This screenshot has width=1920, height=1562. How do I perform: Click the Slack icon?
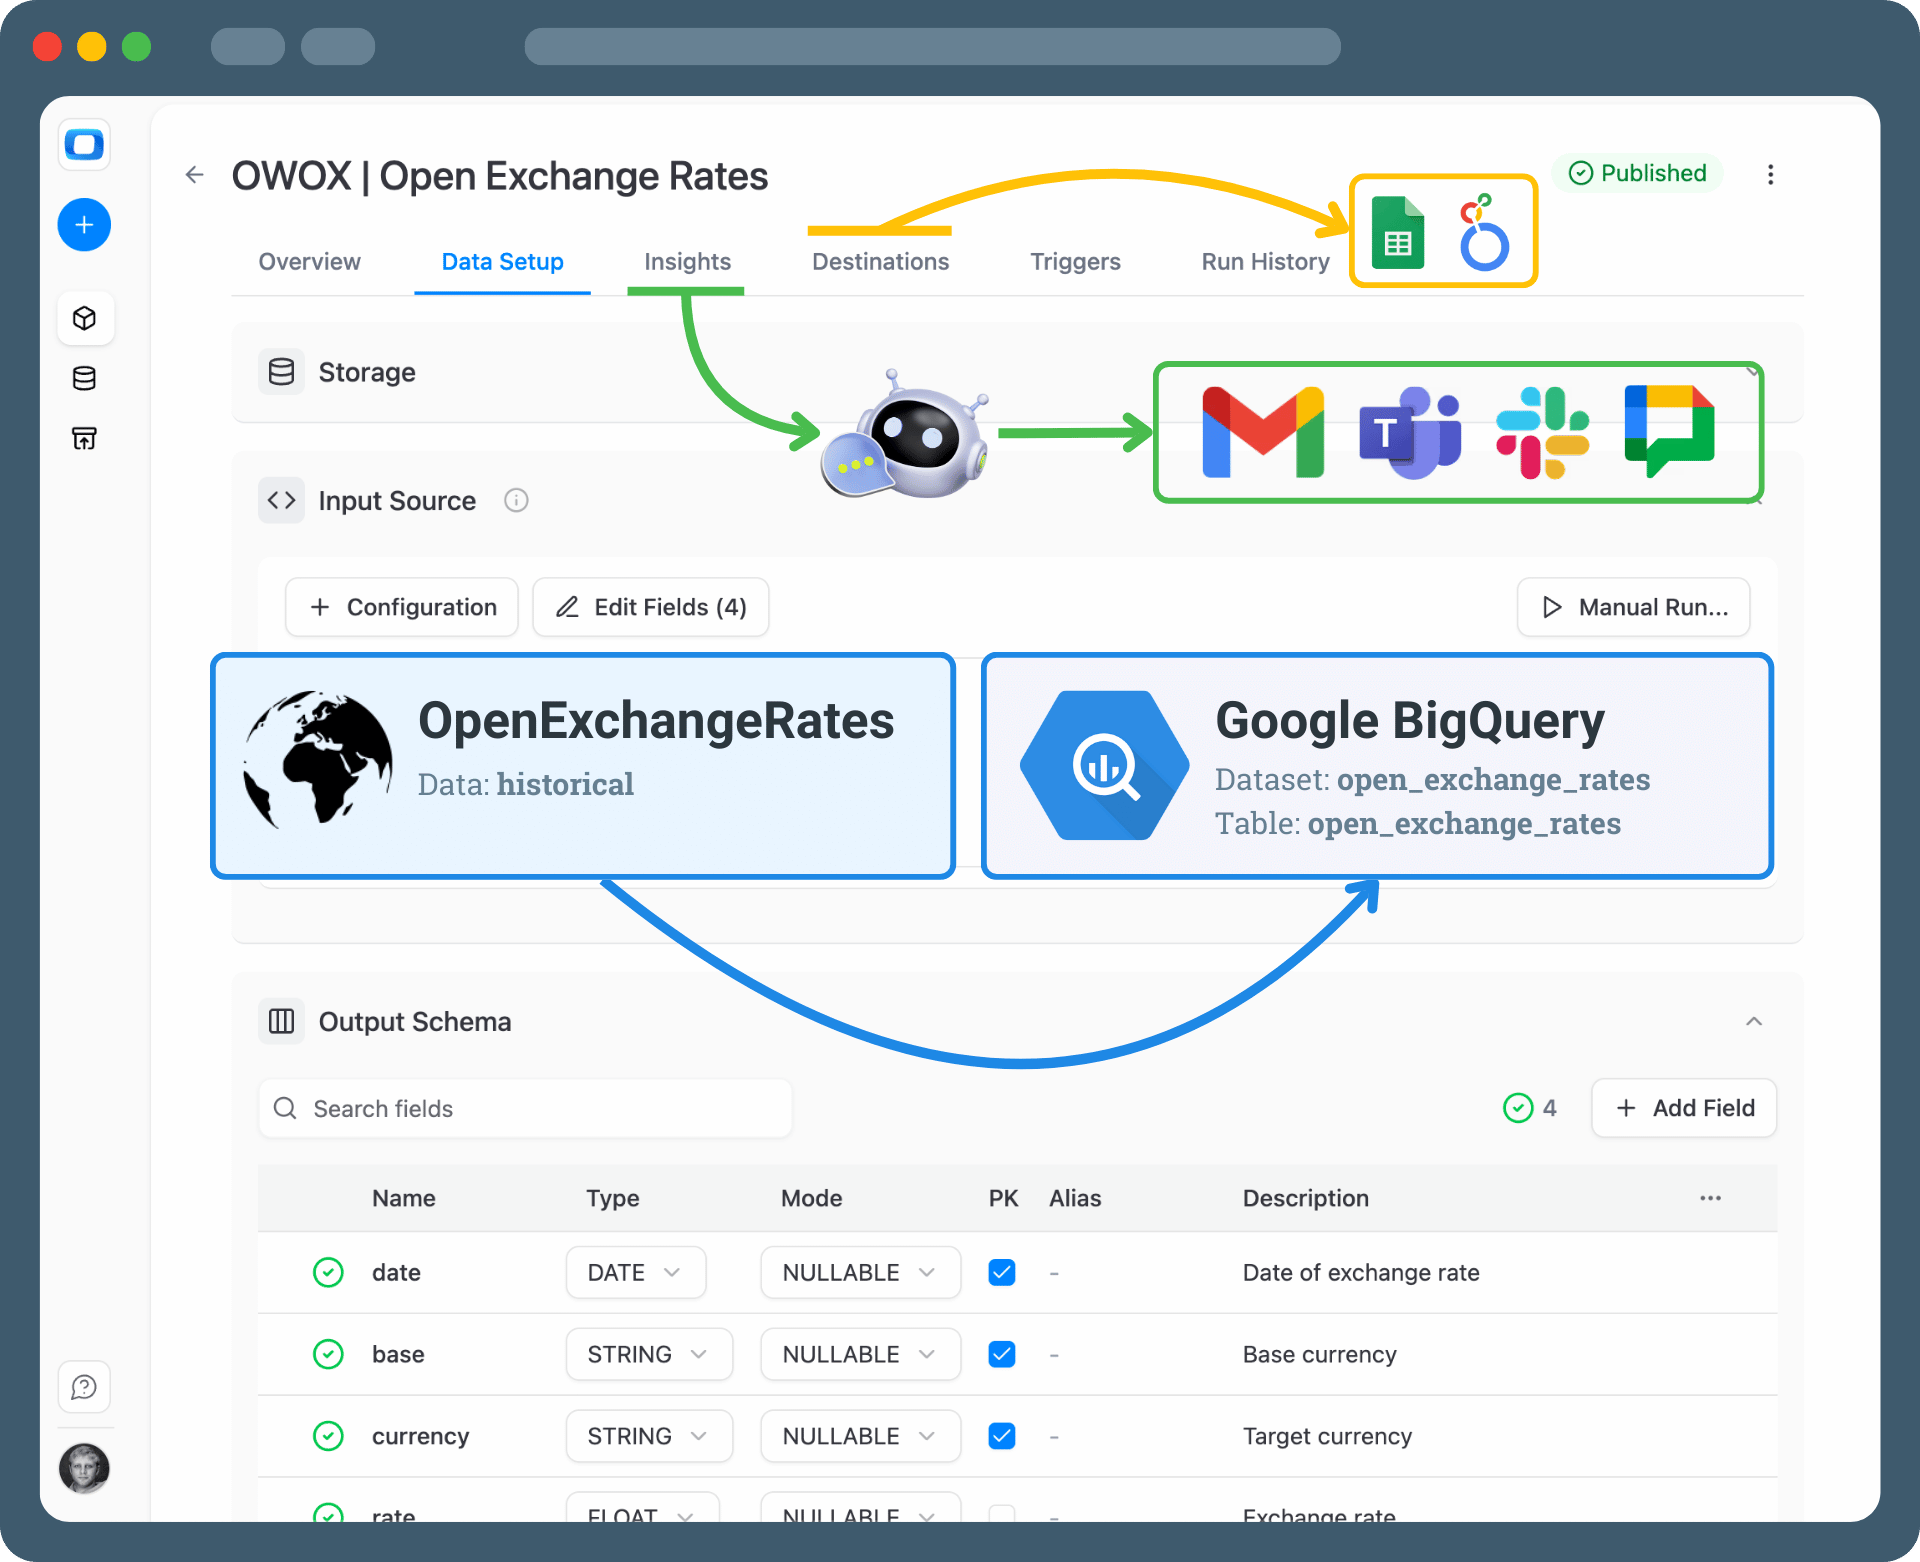coord(1542,433)
